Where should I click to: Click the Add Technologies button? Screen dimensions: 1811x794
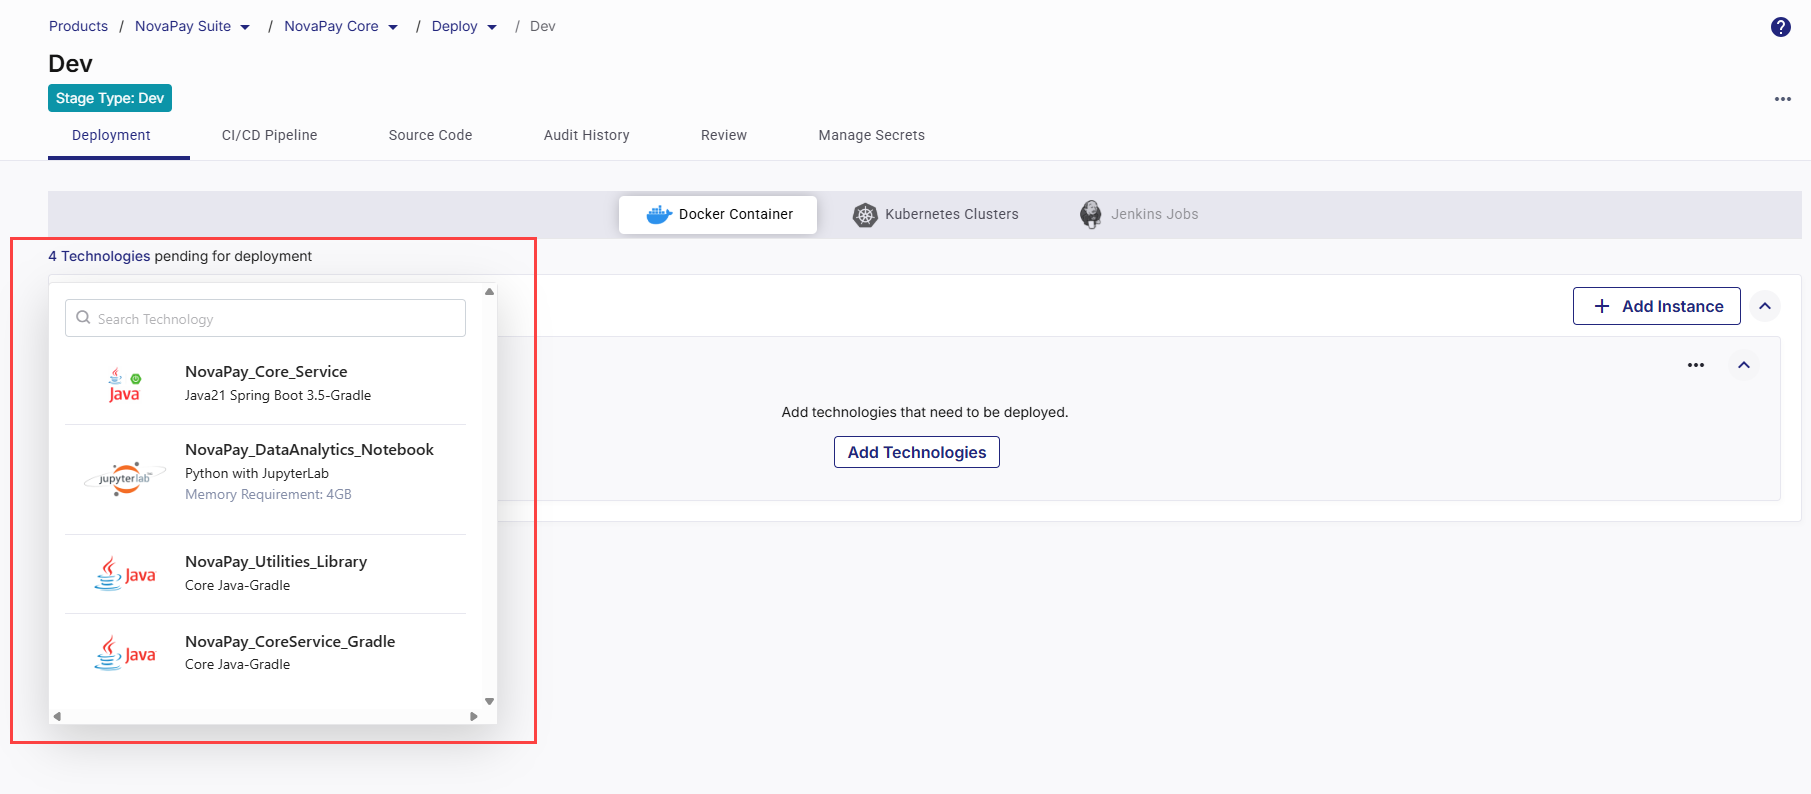pos(916,452)
